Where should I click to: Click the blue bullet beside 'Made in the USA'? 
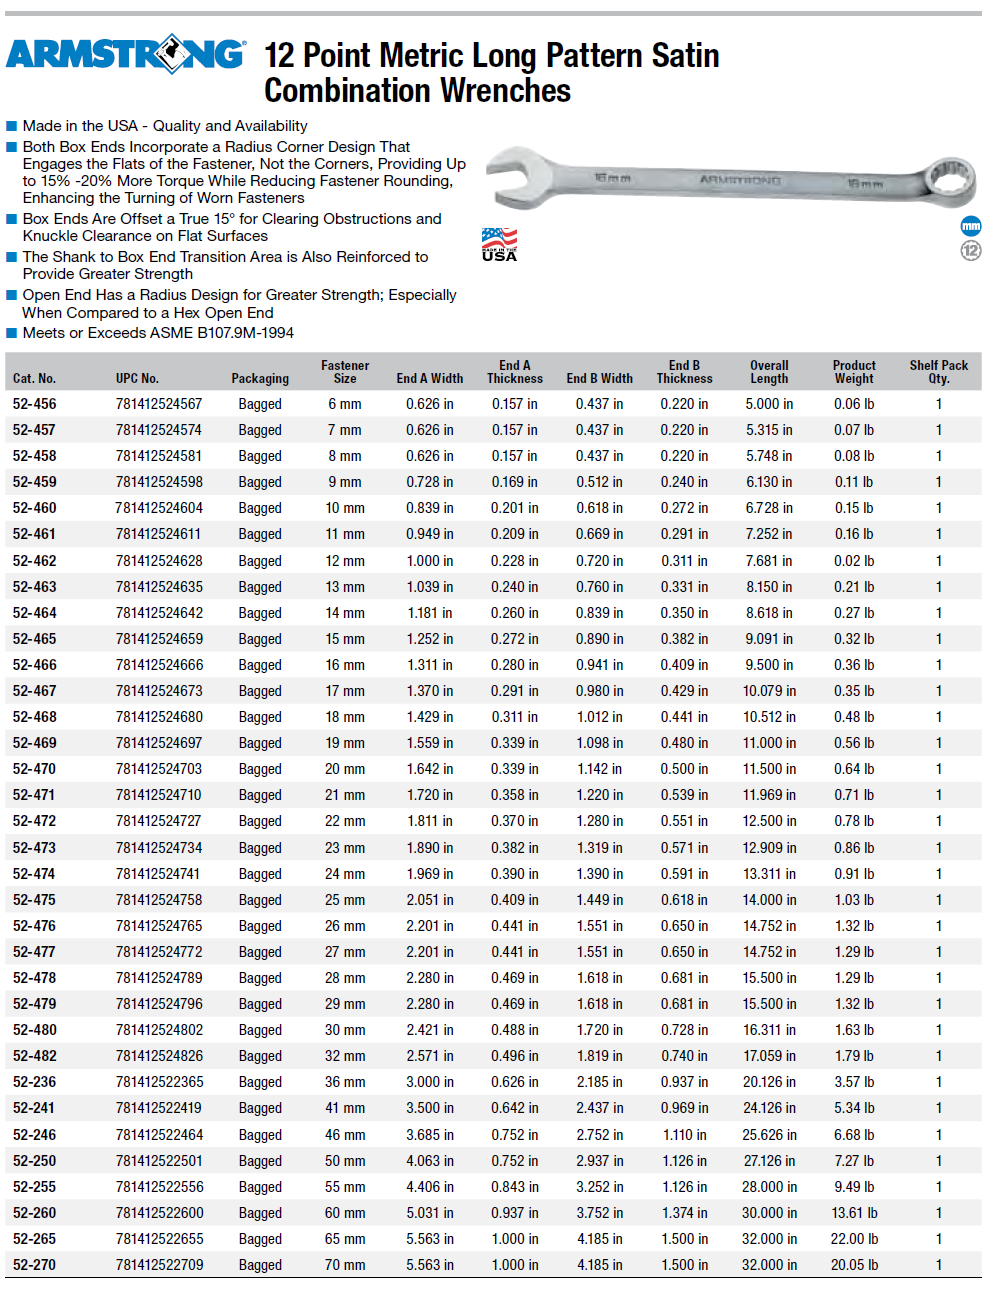coord(12,126)
